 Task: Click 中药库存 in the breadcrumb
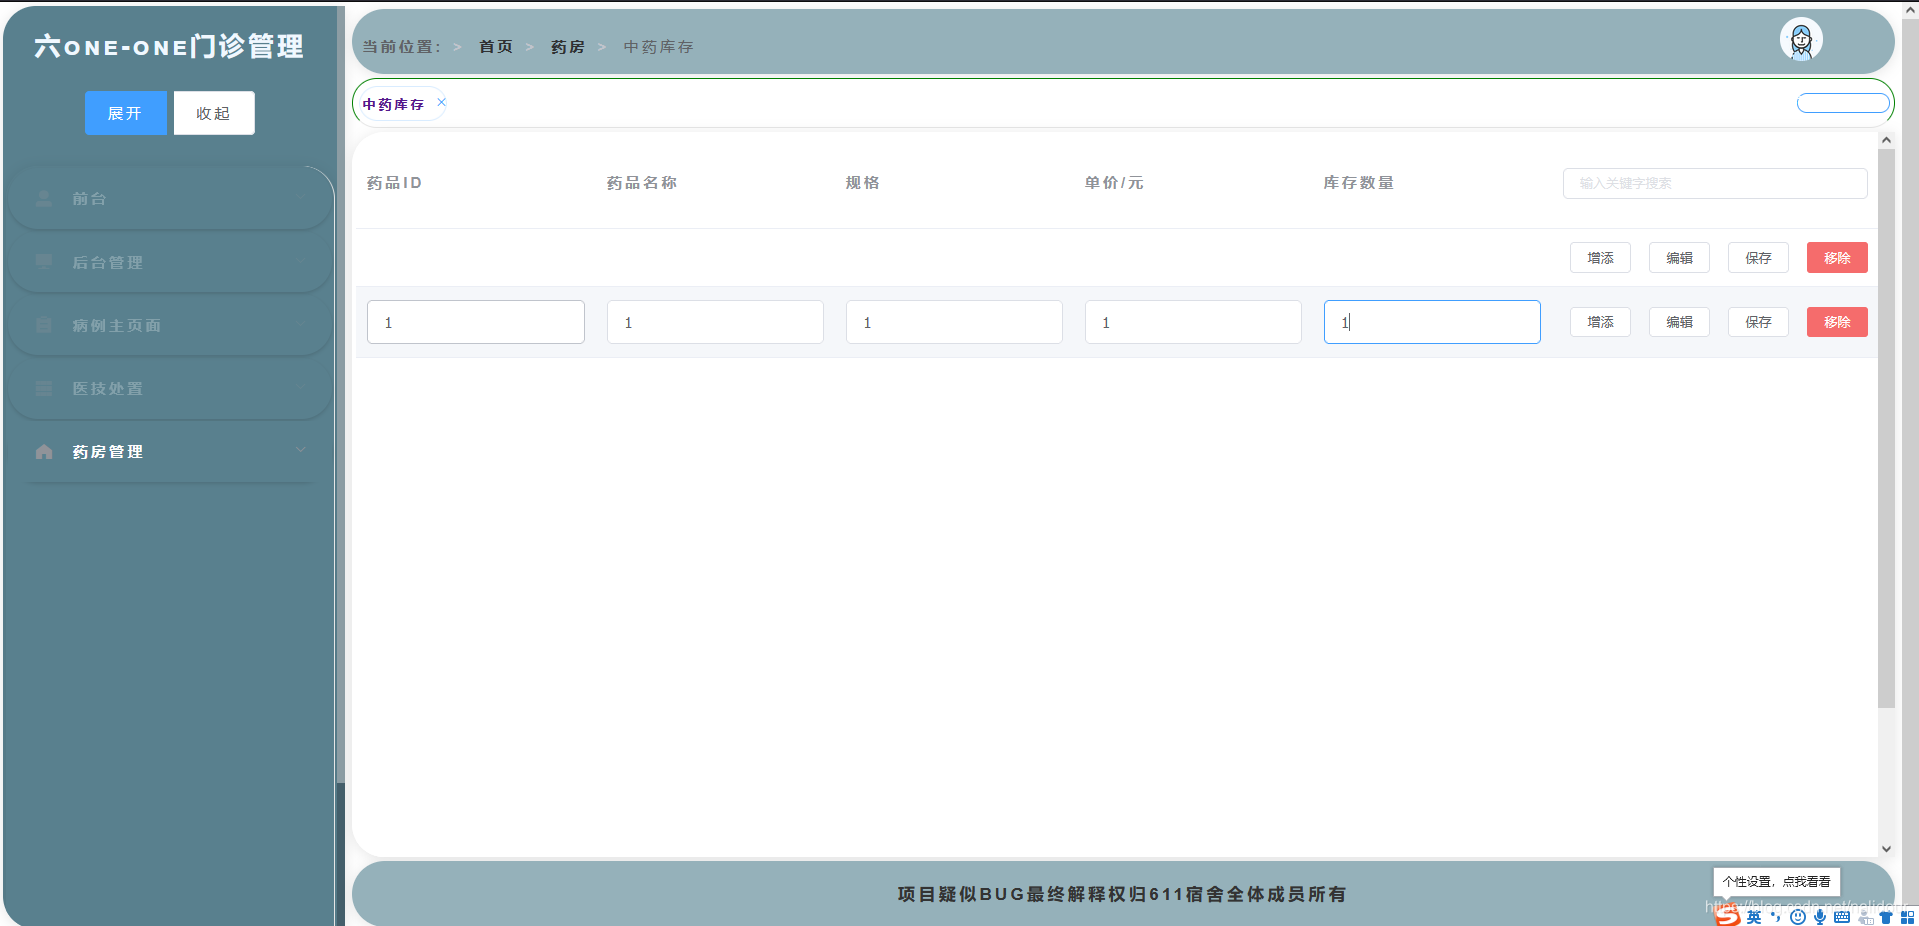tap(658, 47)
